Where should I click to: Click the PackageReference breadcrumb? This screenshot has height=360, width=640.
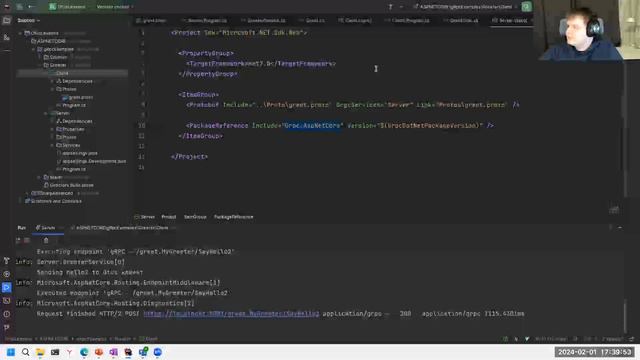click(233, 217)
